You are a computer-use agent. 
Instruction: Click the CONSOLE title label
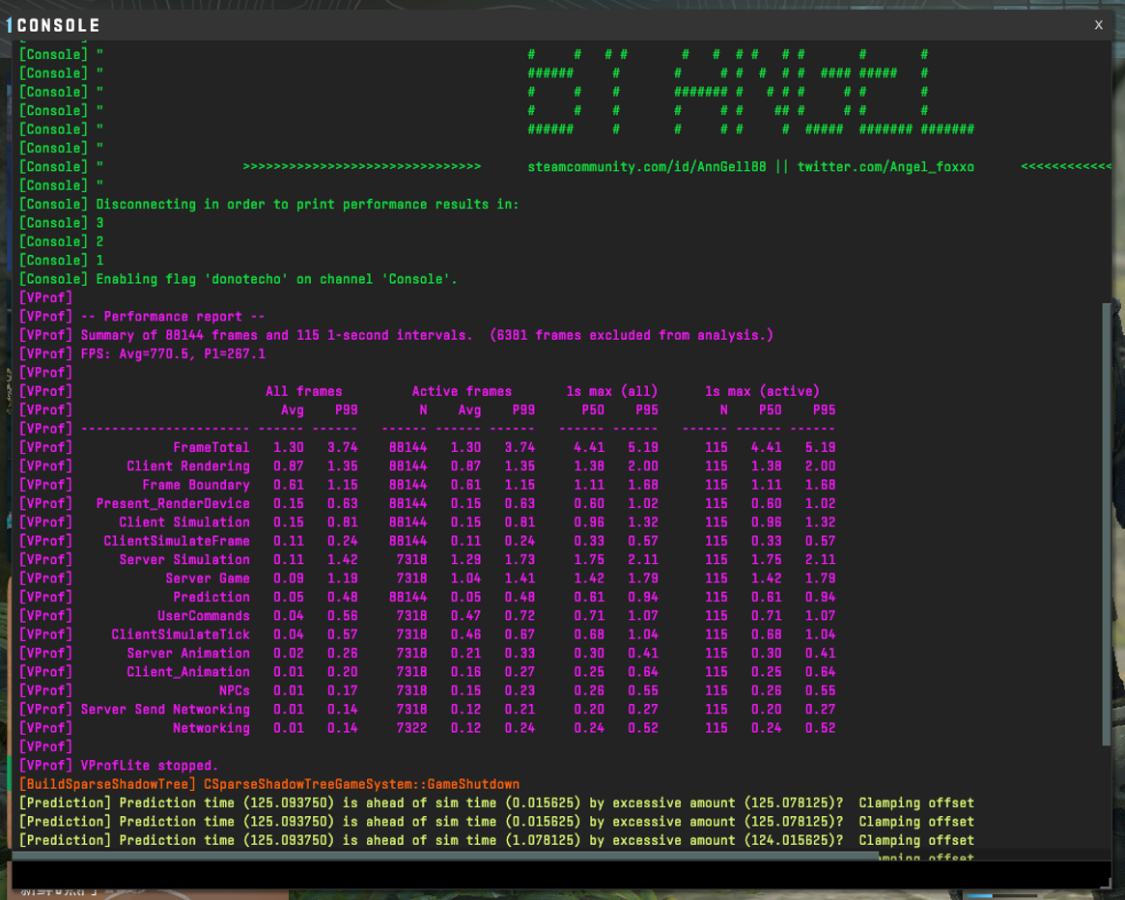click(x=58, y=26)
